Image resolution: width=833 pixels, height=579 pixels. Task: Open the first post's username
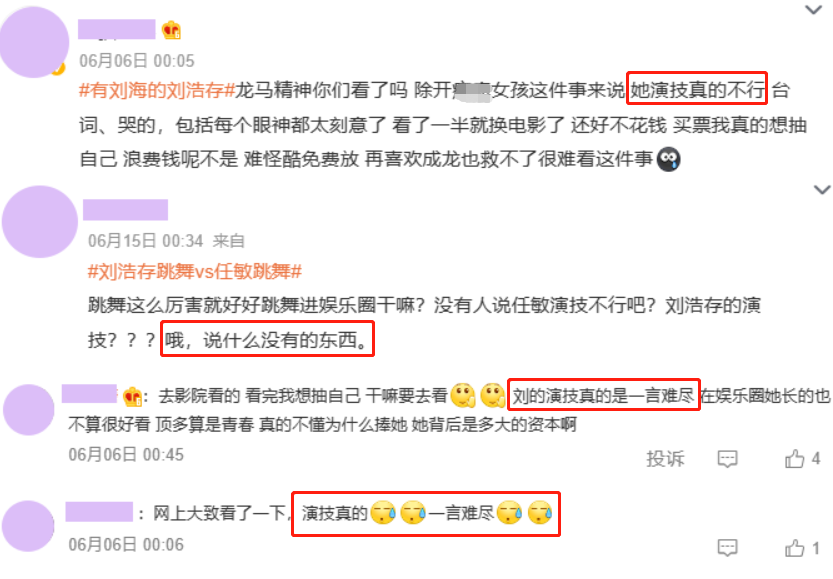[116, 30]
